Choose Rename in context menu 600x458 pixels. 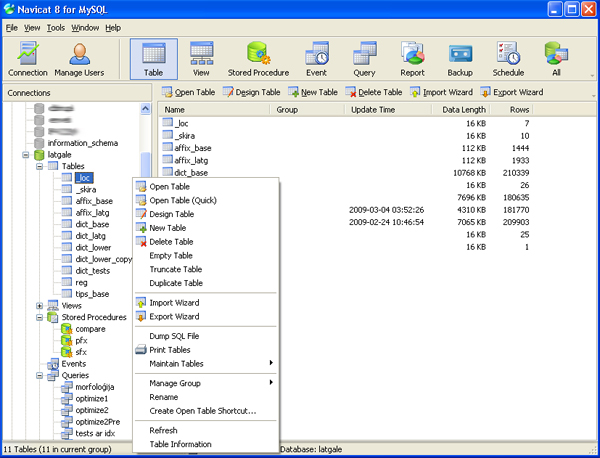(205, 397)
